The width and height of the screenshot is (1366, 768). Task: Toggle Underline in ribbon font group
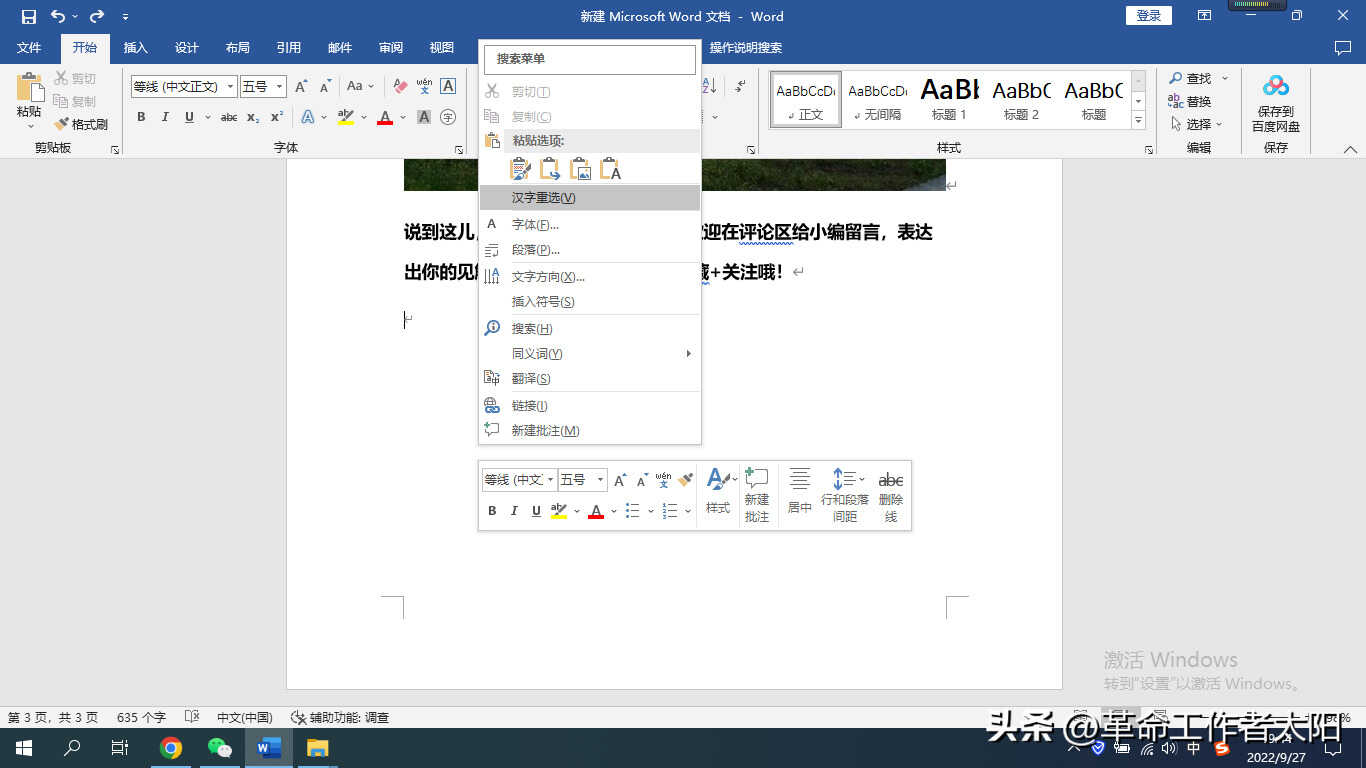coord(189,117)
